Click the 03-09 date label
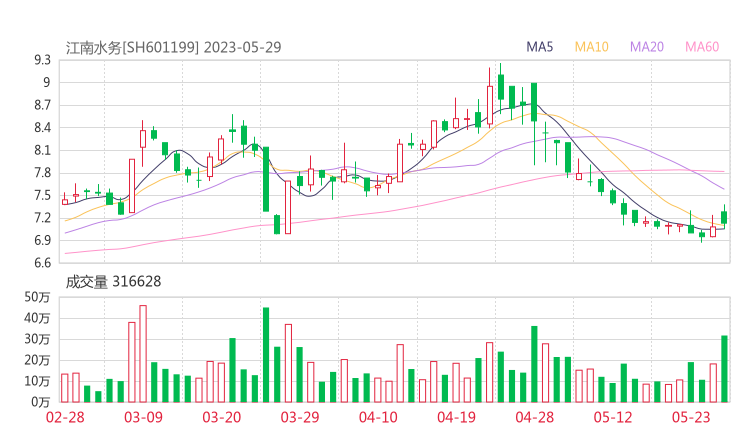 pyautogui.click(x=143, y=417)
